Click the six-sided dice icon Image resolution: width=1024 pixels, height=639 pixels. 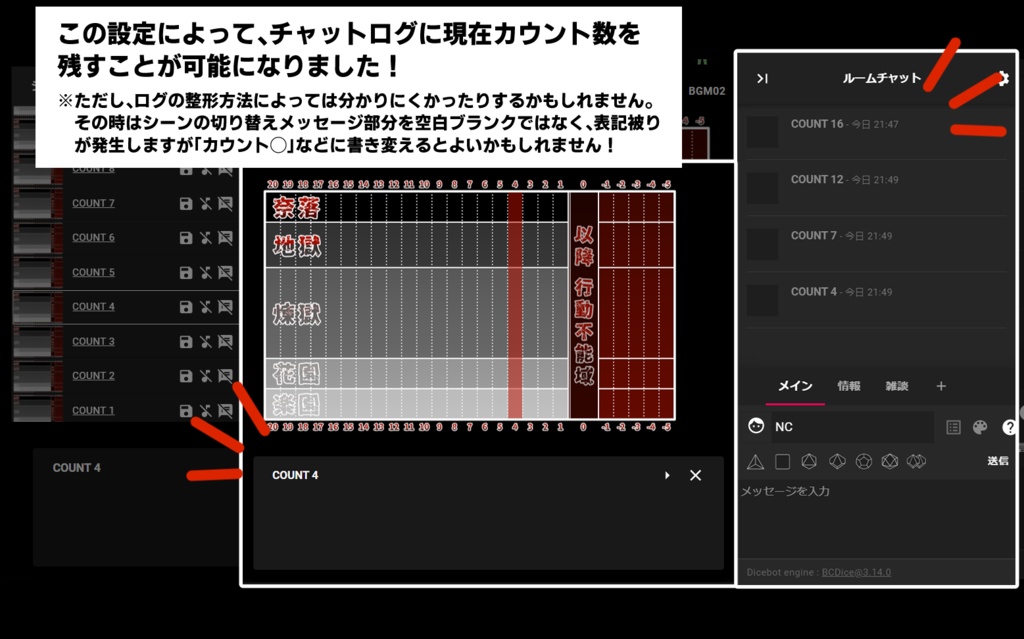pos(783,460)
